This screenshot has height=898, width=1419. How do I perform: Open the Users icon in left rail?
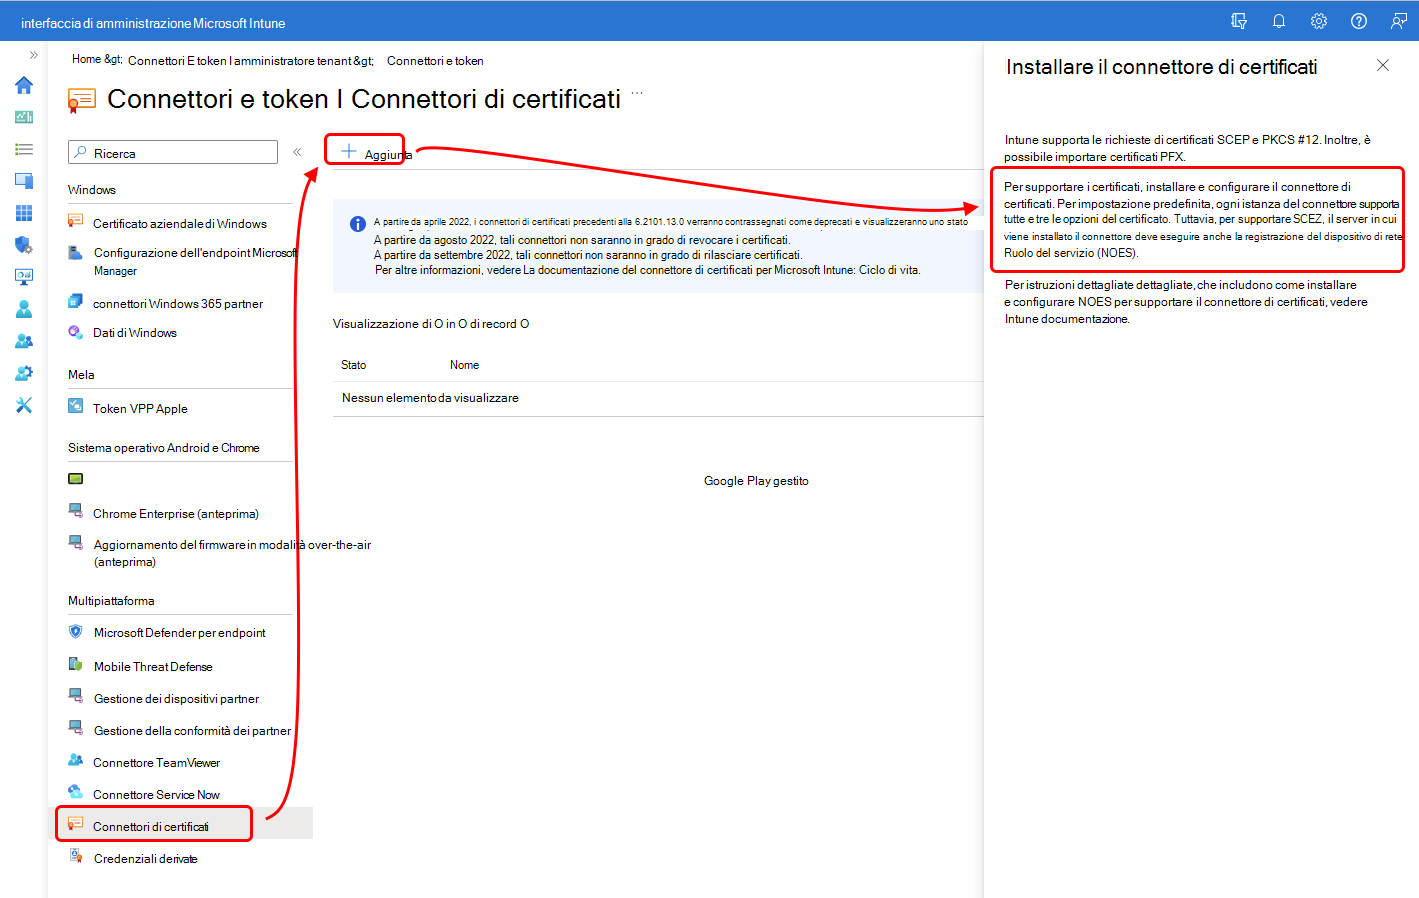[24, 309]
